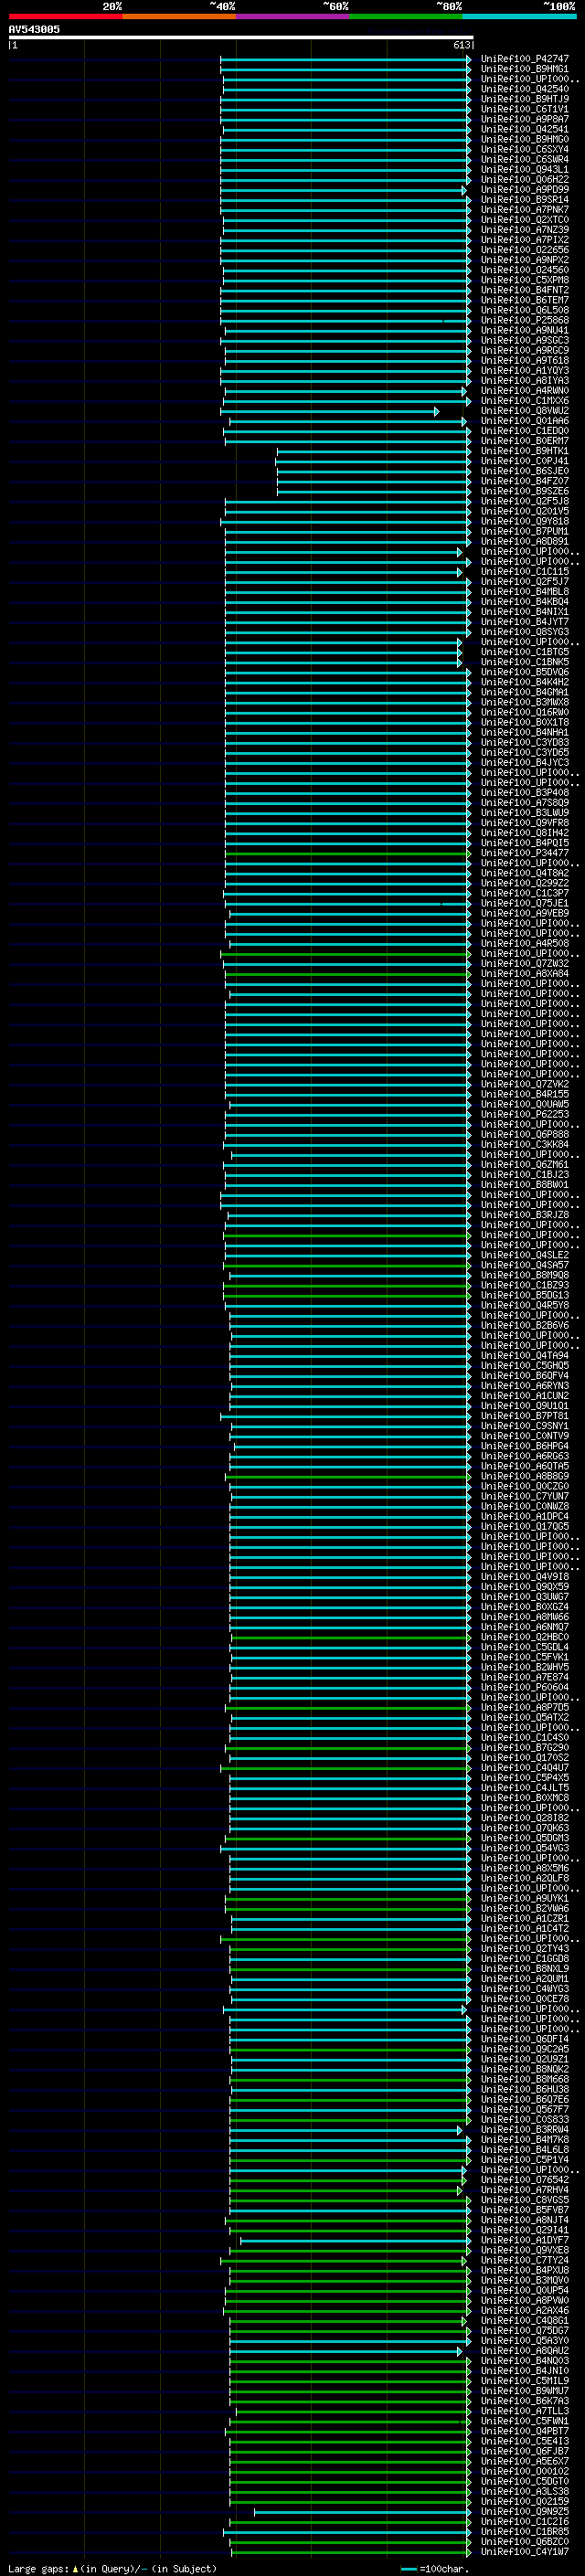Click hit label UniRef100_P34477
The width and height of the screenshot is (585, 2576).
tap(525, 854)
